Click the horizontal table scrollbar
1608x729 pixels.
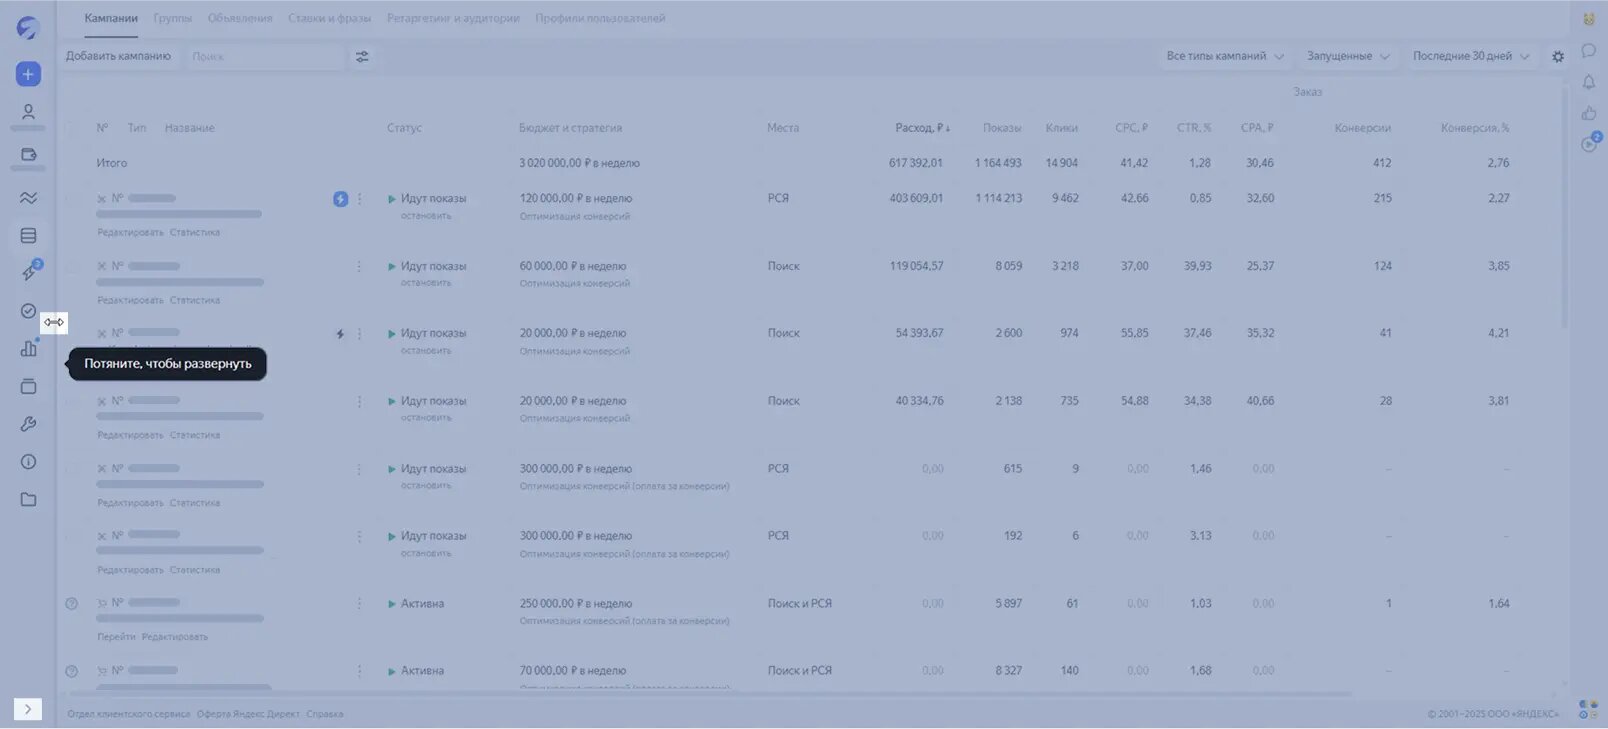click(709, 693)
